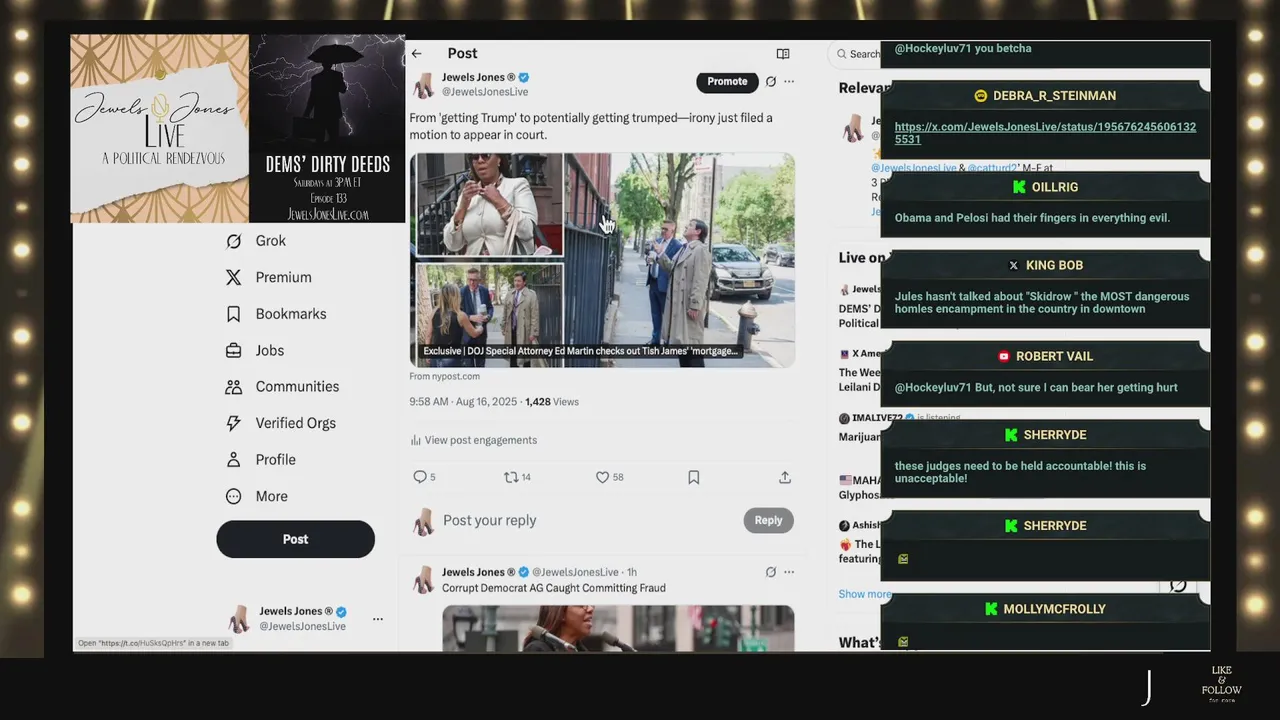The height and width of the screenshot is (720, 1280).
Task: Click the verified badge next to author name
Action: [x=524, y=78]
